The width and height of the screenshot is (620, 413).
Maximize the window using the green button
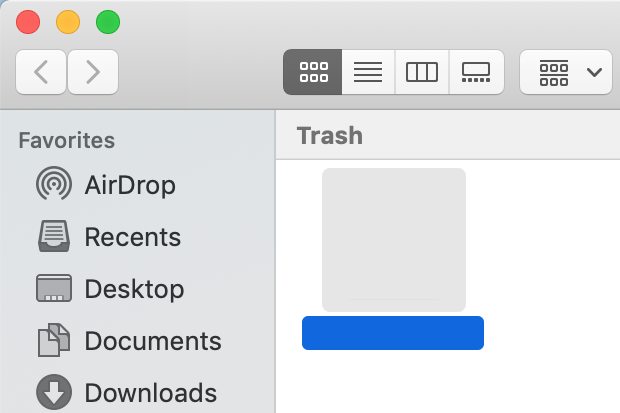coord(107,22)
